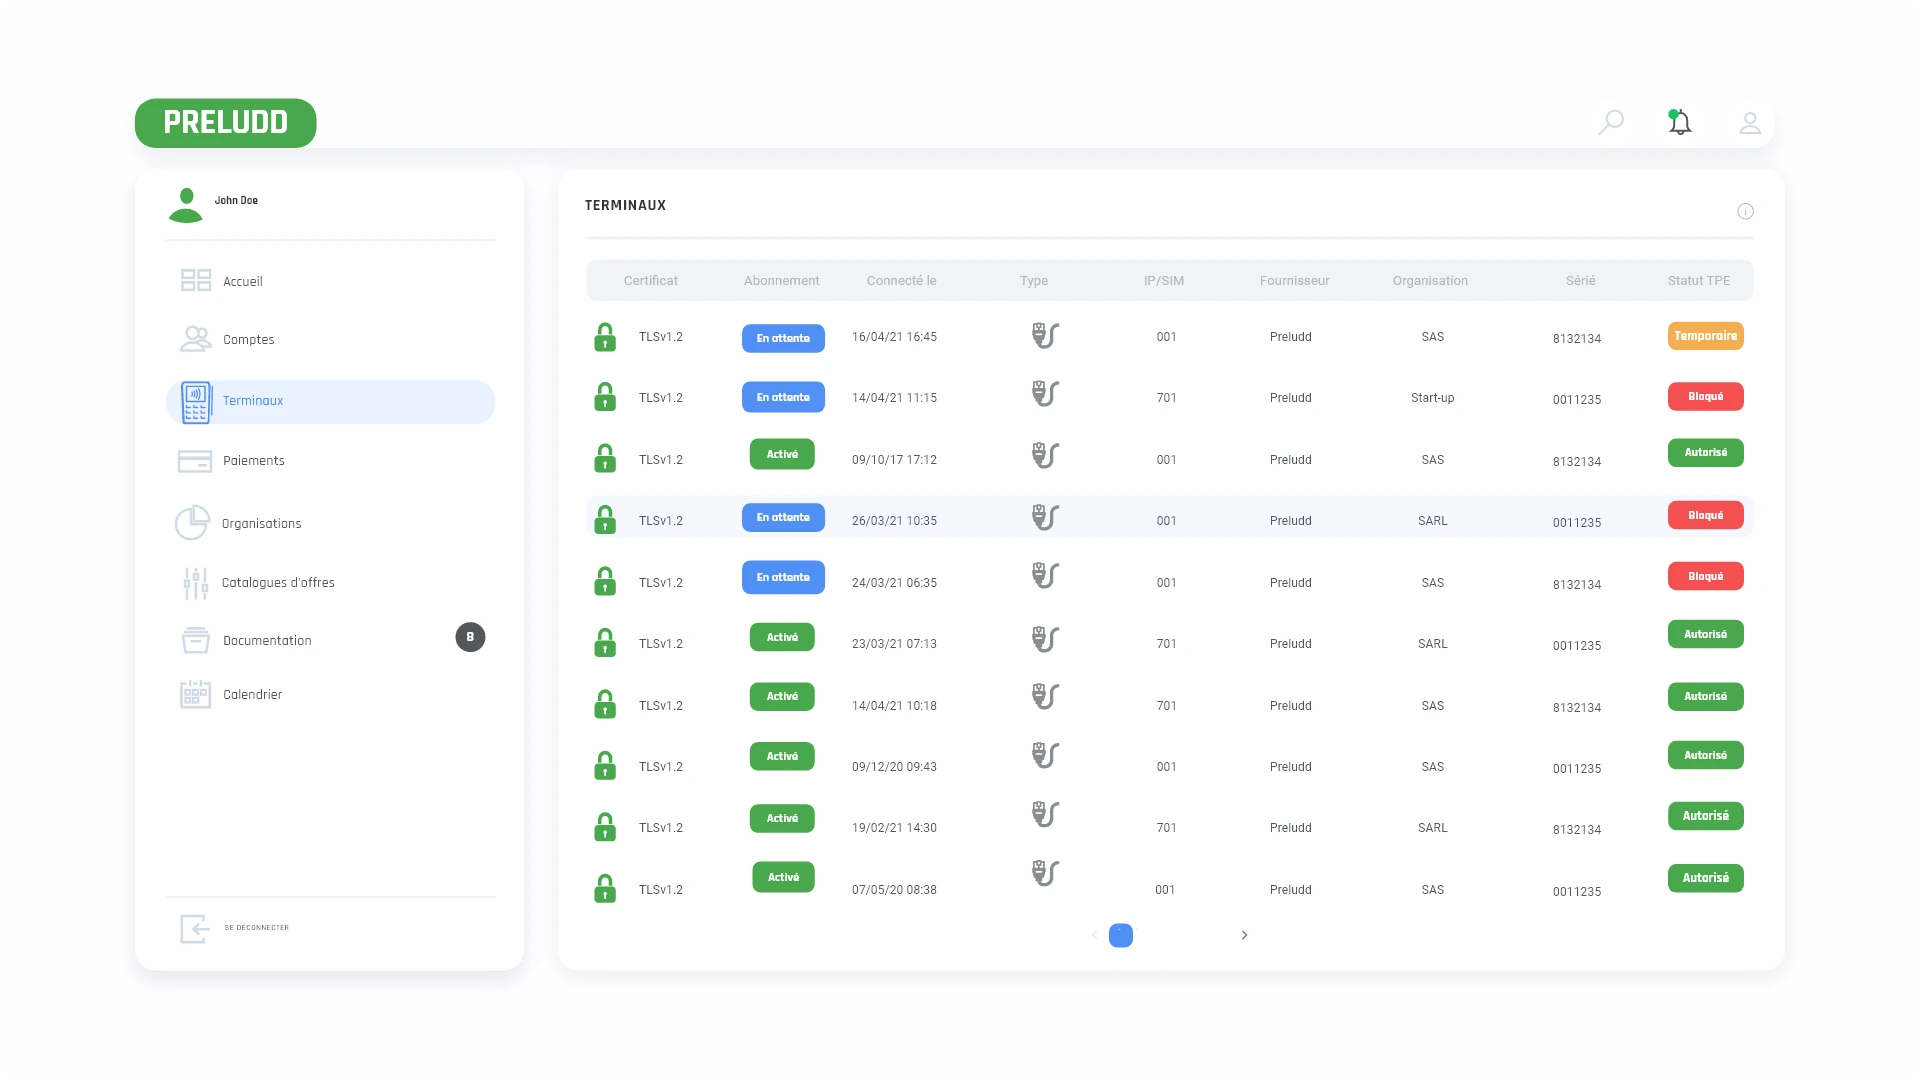Image resolution: width=1920 pixels, height=1080 pixels.
Task: Open Accueil in the sidebar
Action: (242, 282)
